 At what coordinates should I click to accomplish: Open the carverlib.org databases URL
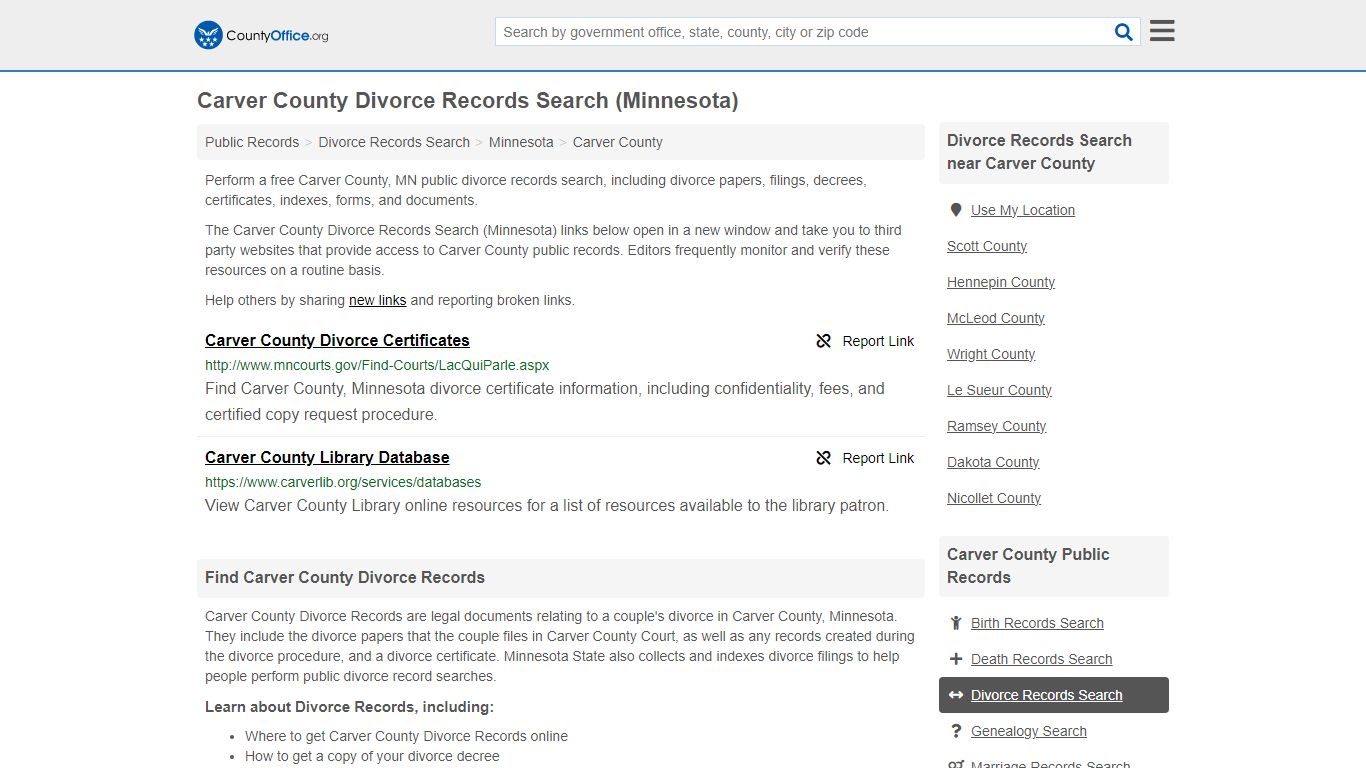click(343, 482)
